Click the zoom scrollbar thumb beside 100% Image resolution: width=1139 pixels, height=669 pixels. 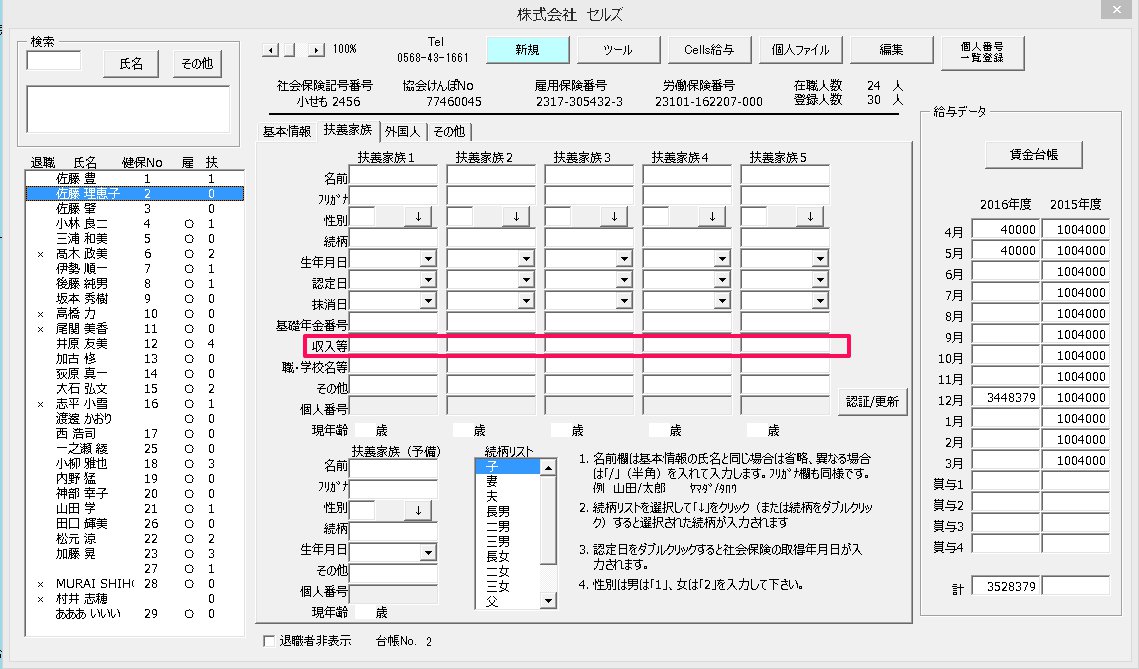[290, 49]
